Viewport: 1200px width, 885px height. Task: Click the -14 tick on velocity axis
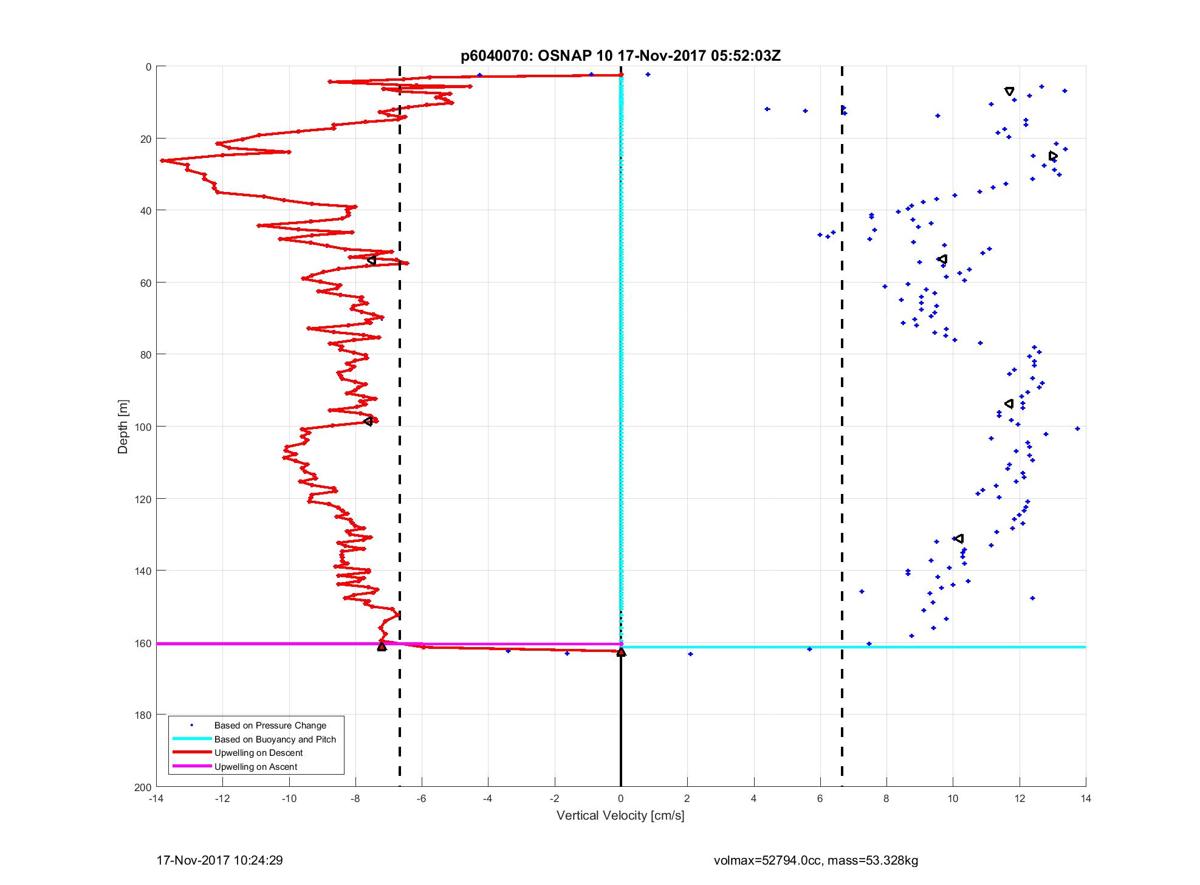(156, 799)
